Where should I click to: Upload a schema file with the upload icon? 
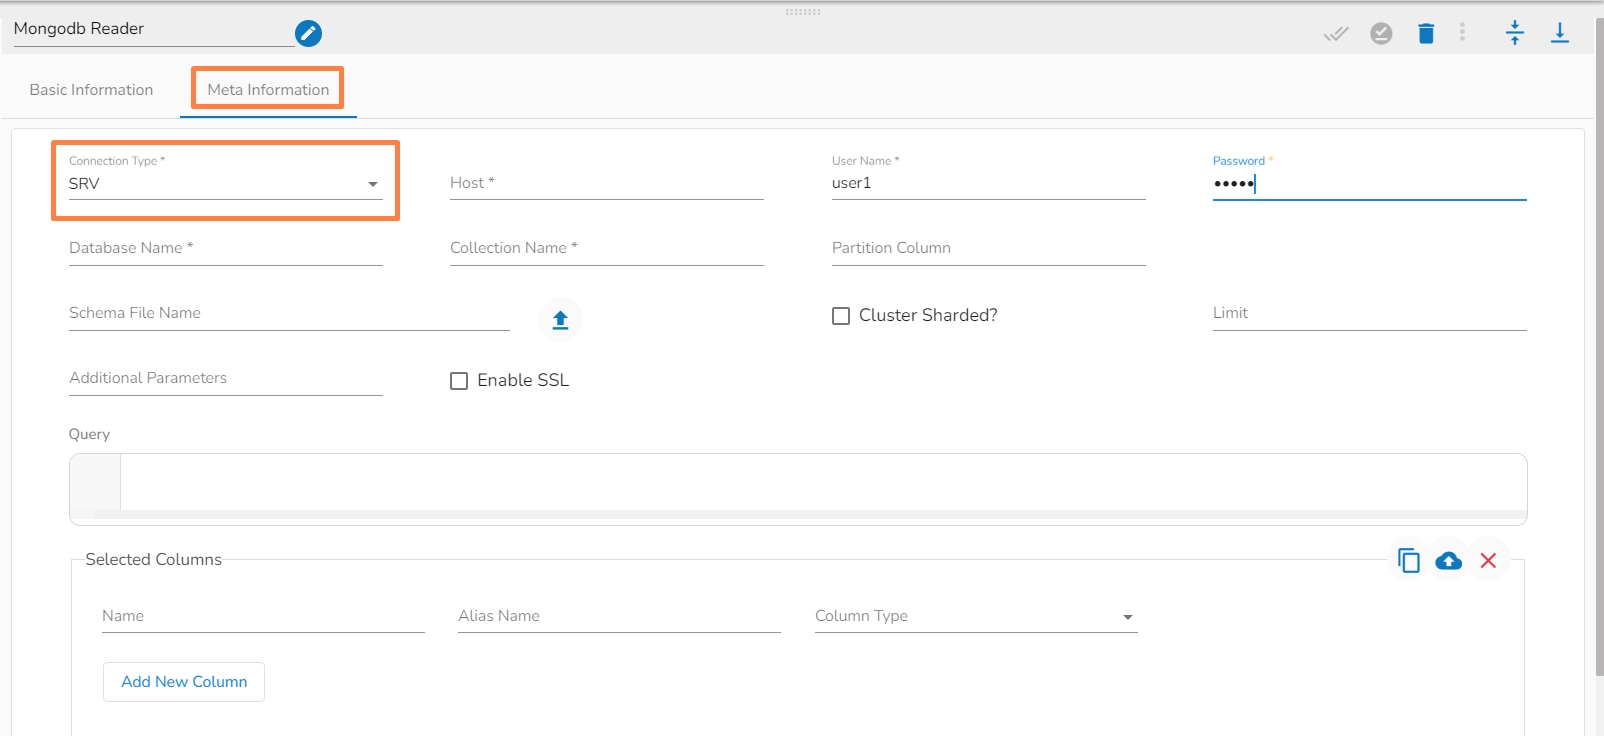560,320
